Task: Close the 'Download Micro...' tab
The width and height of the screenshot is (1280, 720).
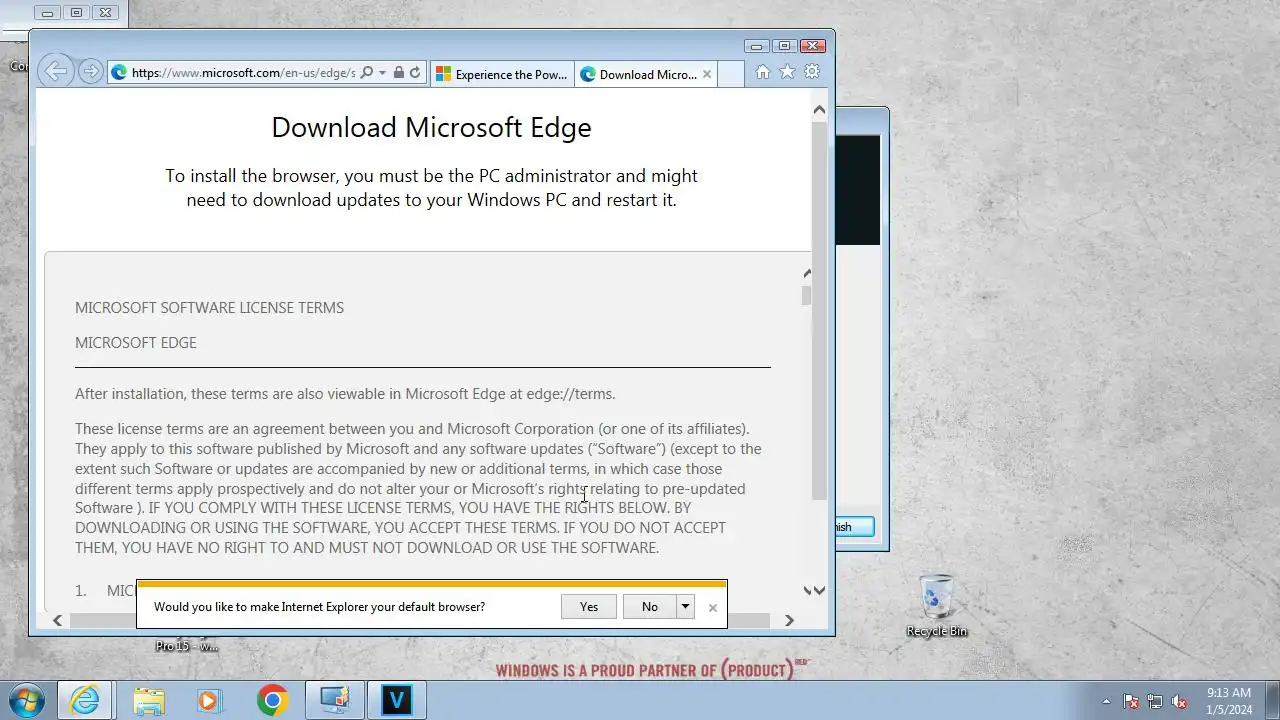Action: tap(707, 74)
